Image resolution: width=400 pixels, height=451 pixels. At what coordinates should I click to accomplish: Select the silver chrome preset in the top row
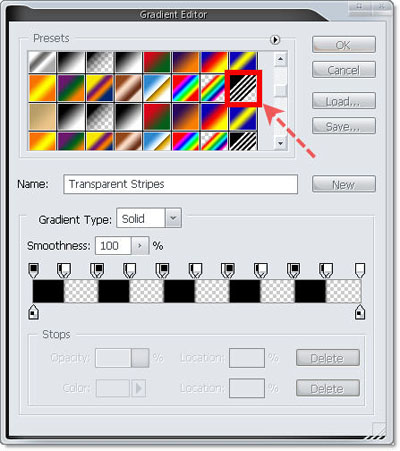[x=42, y=62]
